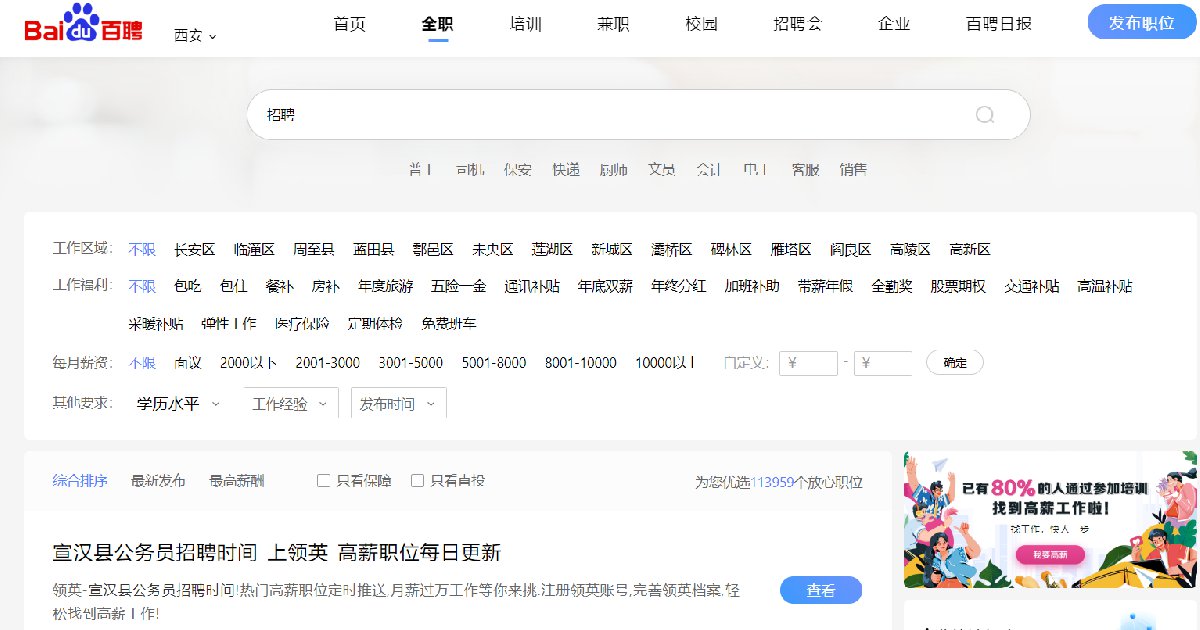1200x630 pixels.
Task: Select the 五险一金 benefit filter
Action: pos(458,287)
